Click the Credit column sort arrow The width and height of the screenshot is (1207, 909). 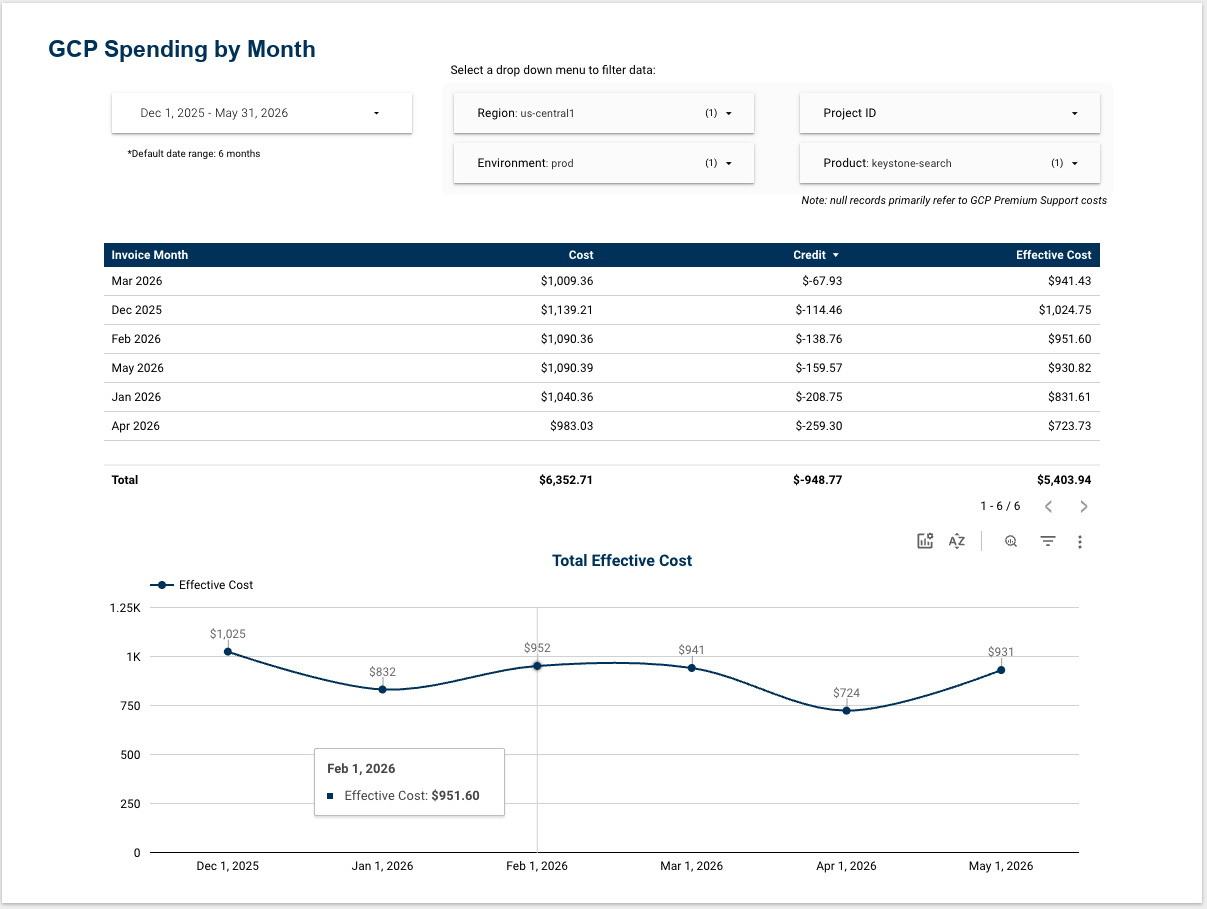click(x=836, y=255)
